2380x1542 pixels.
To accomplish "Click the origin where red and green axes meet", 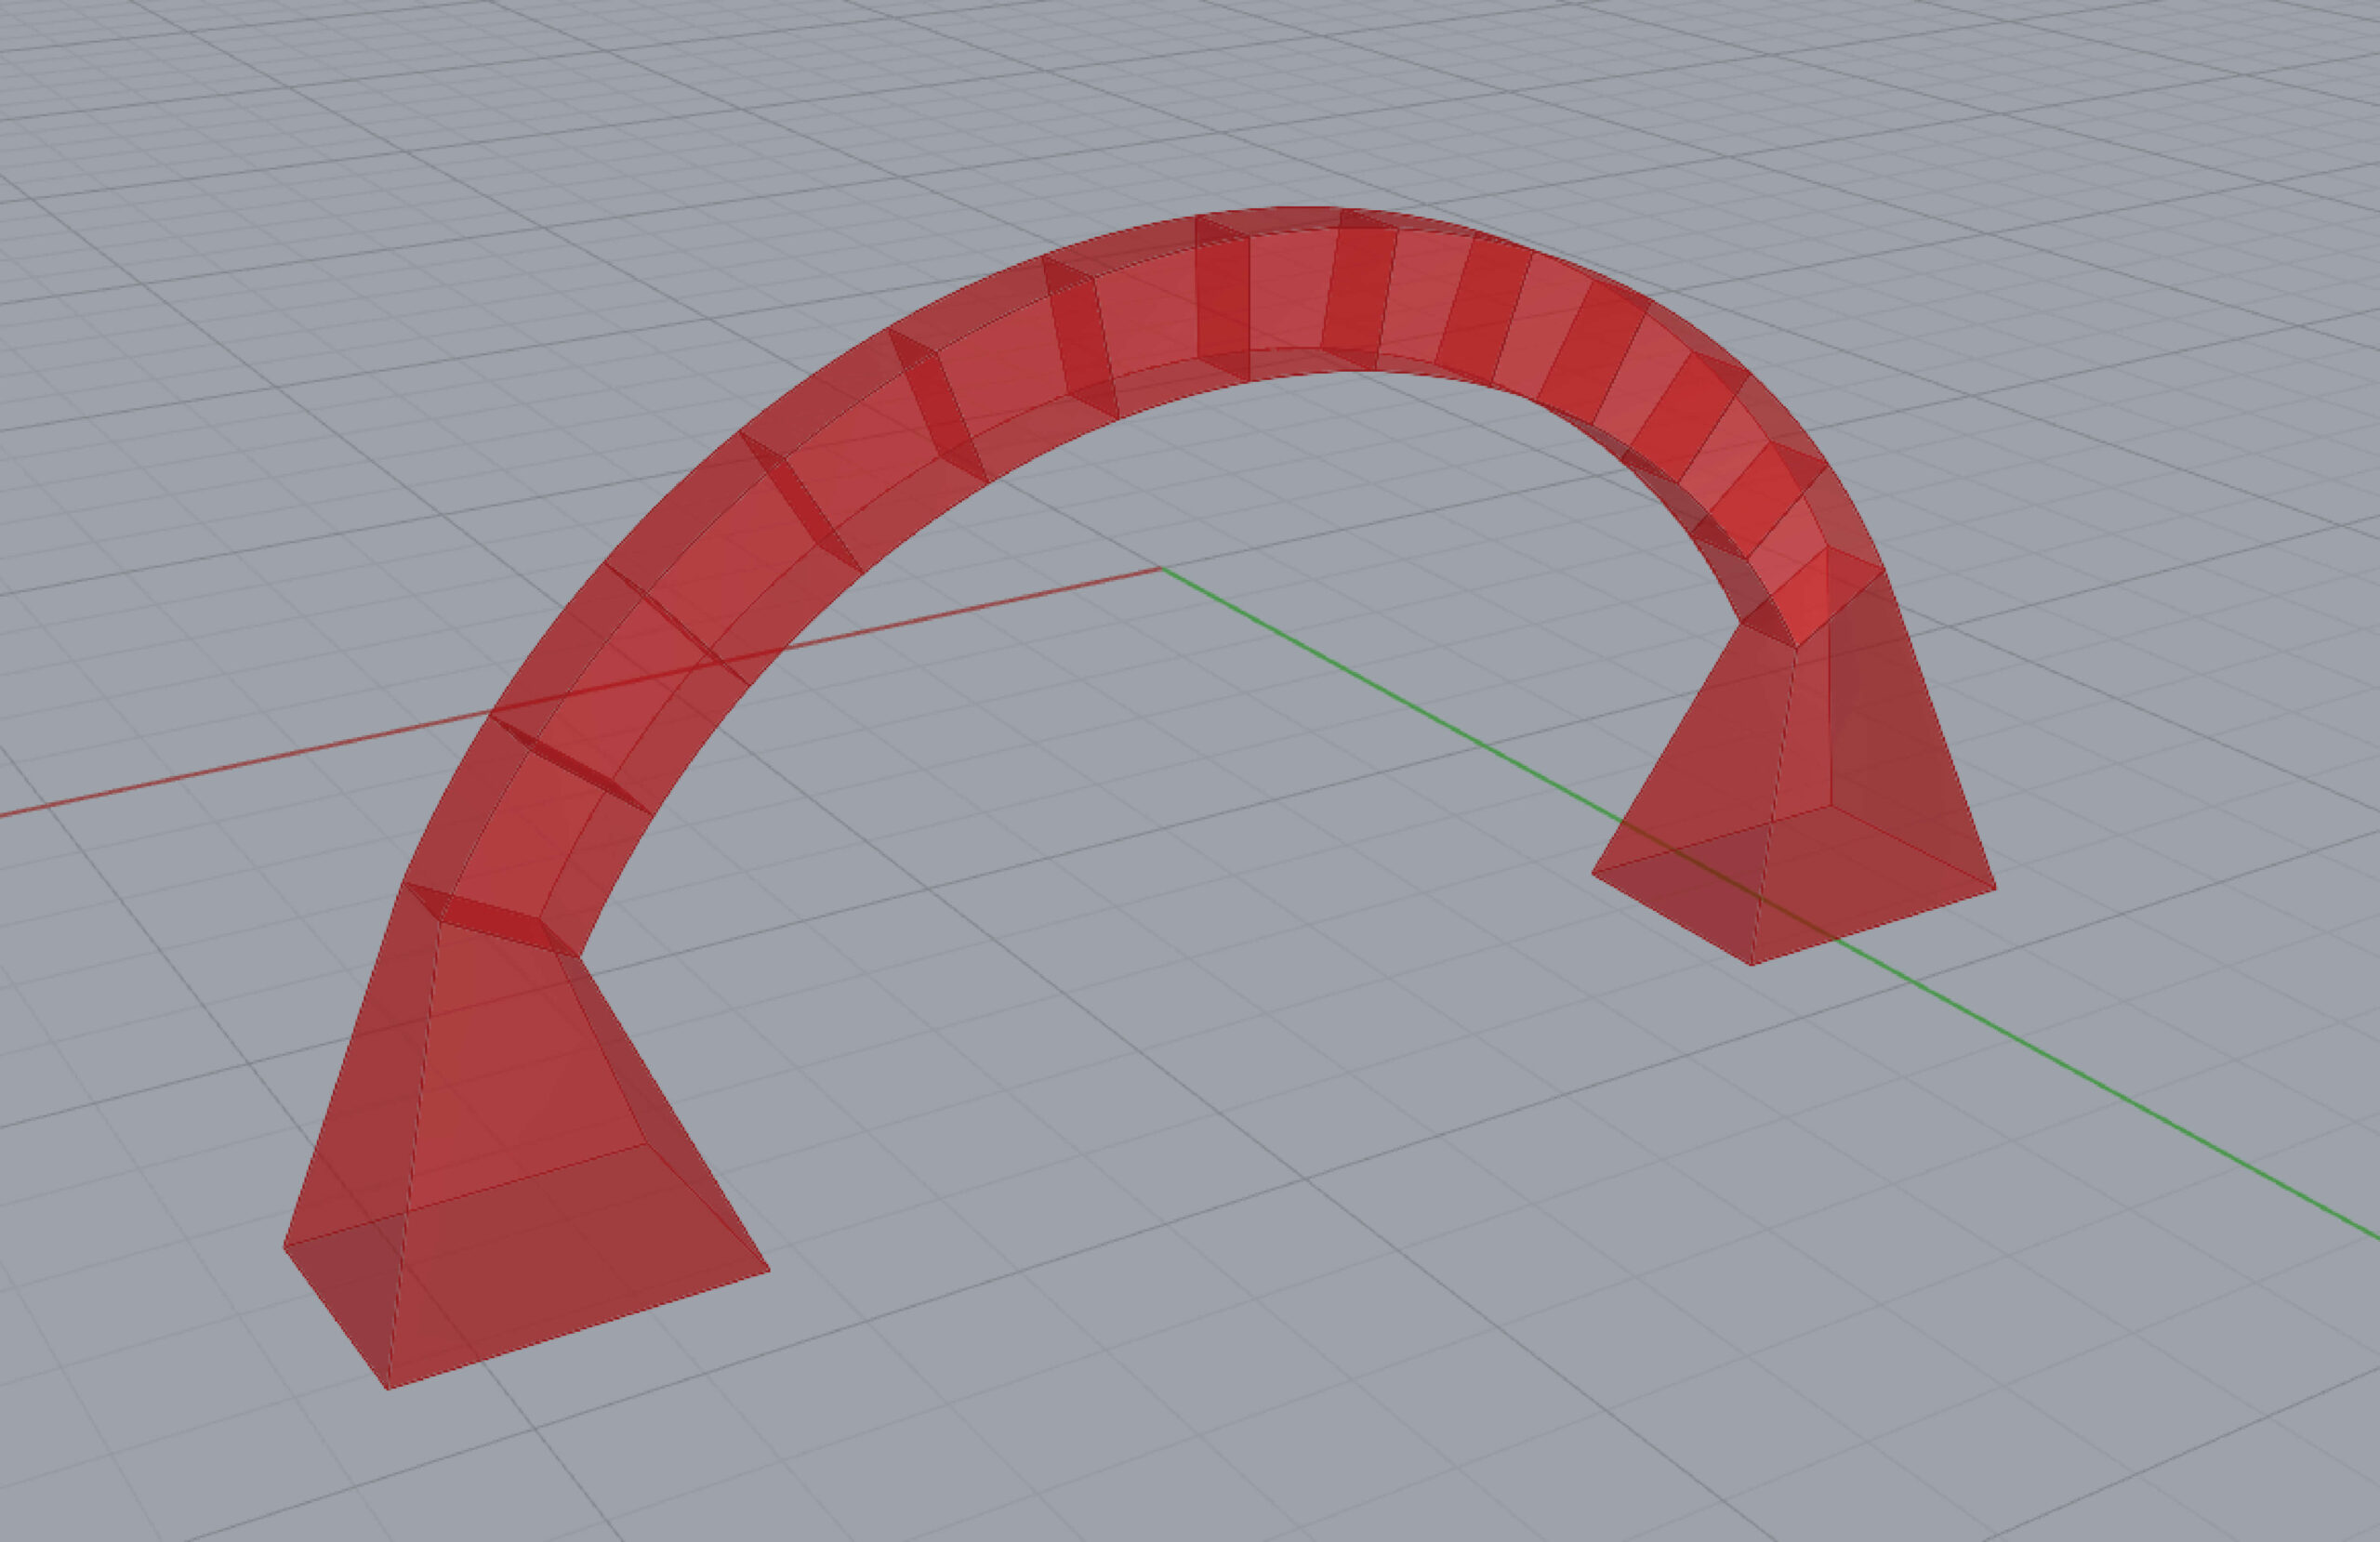I will click(x=1160, y=569).
